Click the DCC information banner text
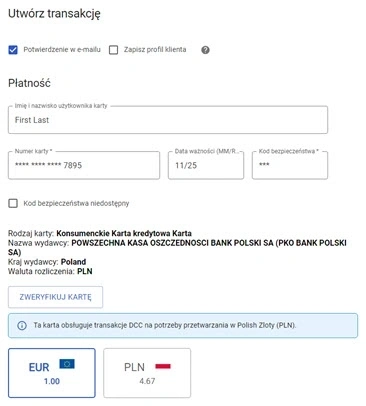The height and width of the screenshot is (406, 366). point(165,325)
